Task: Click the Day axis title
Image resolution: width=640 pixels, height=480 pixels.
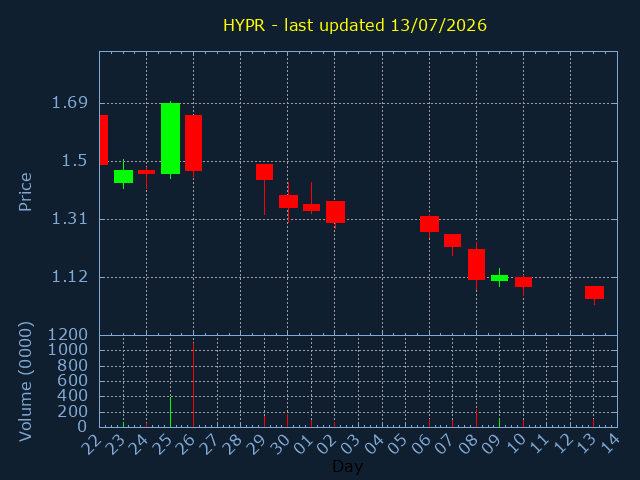Action: point(347,467)
